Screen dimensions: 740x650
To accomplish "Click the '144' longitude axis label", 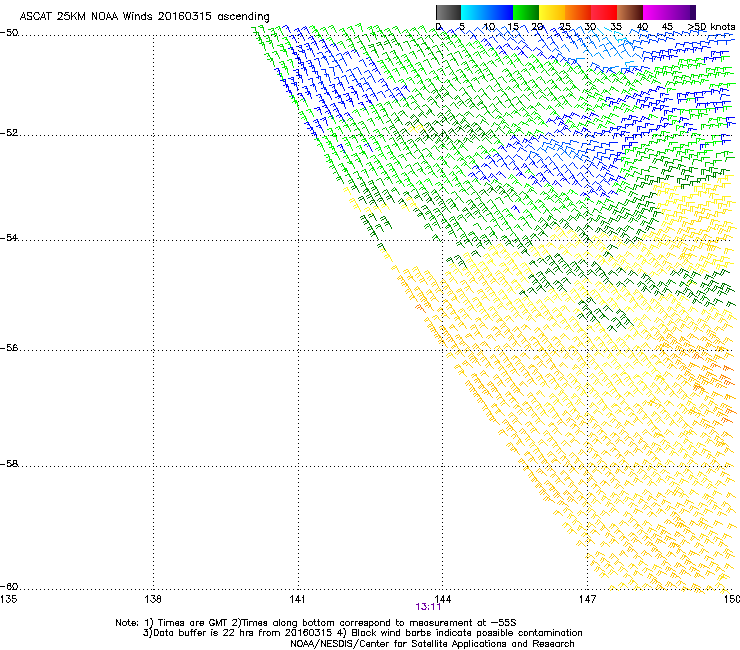I will coord(442,599).
